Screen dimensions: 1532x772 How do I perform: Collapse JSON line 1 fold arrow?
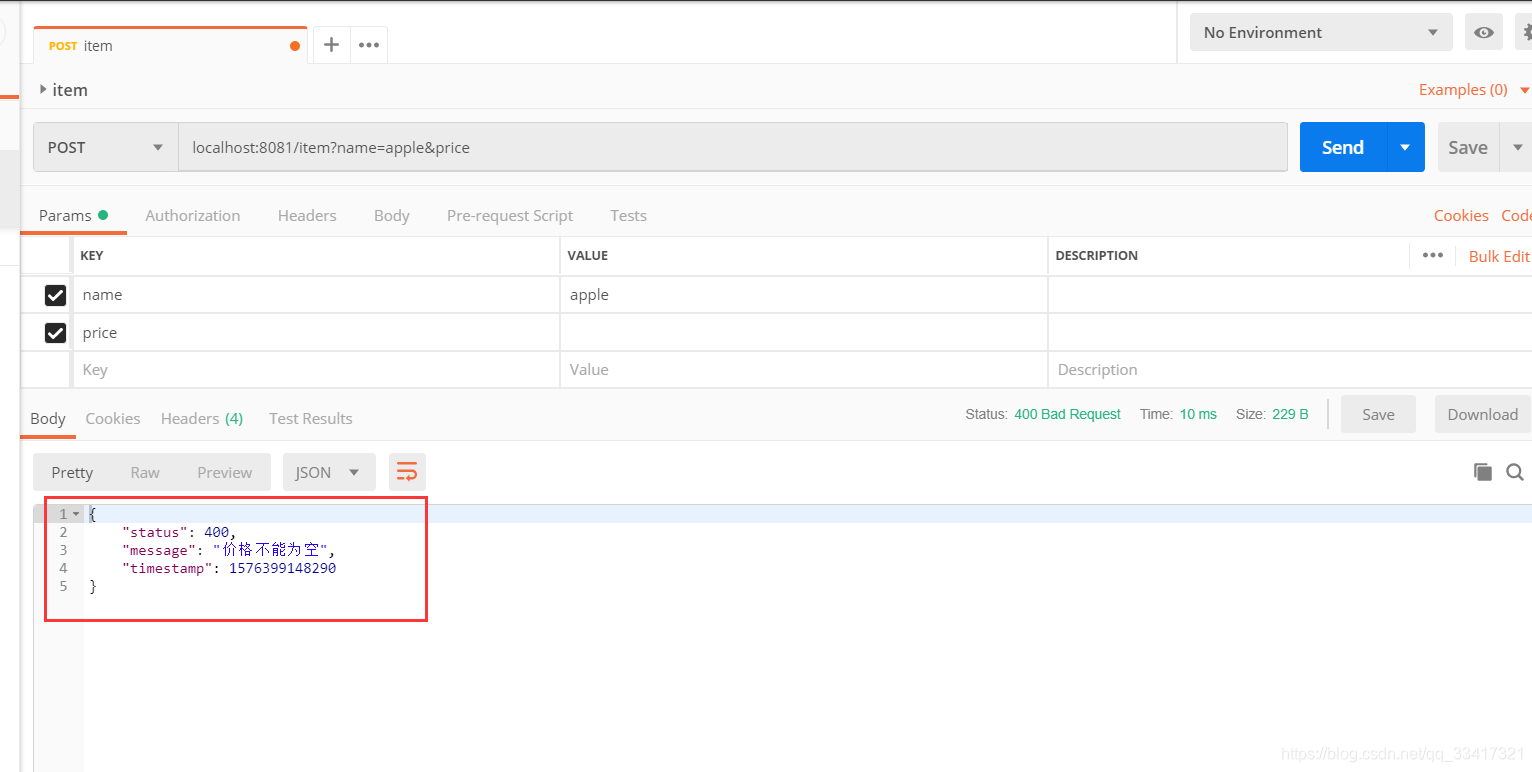(x=76, y=514)
